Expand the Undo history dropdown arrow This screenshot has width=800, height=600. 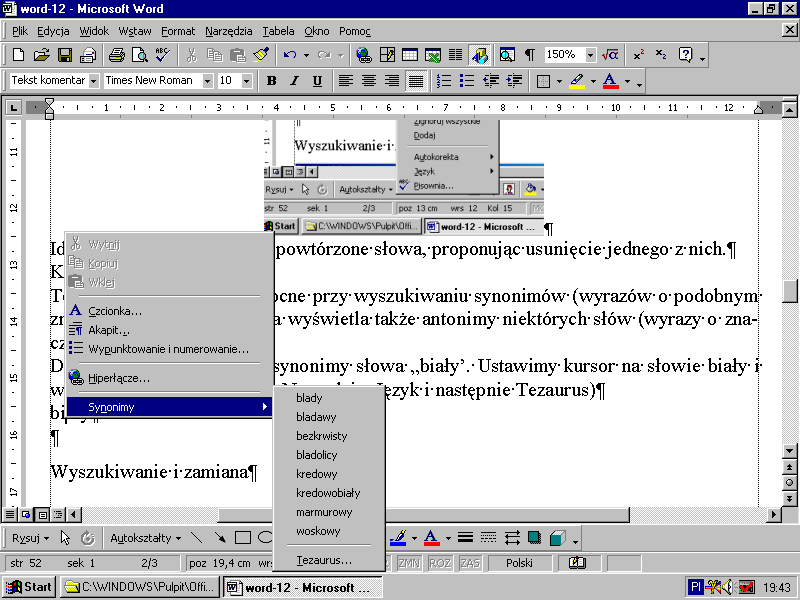point(306,55)
